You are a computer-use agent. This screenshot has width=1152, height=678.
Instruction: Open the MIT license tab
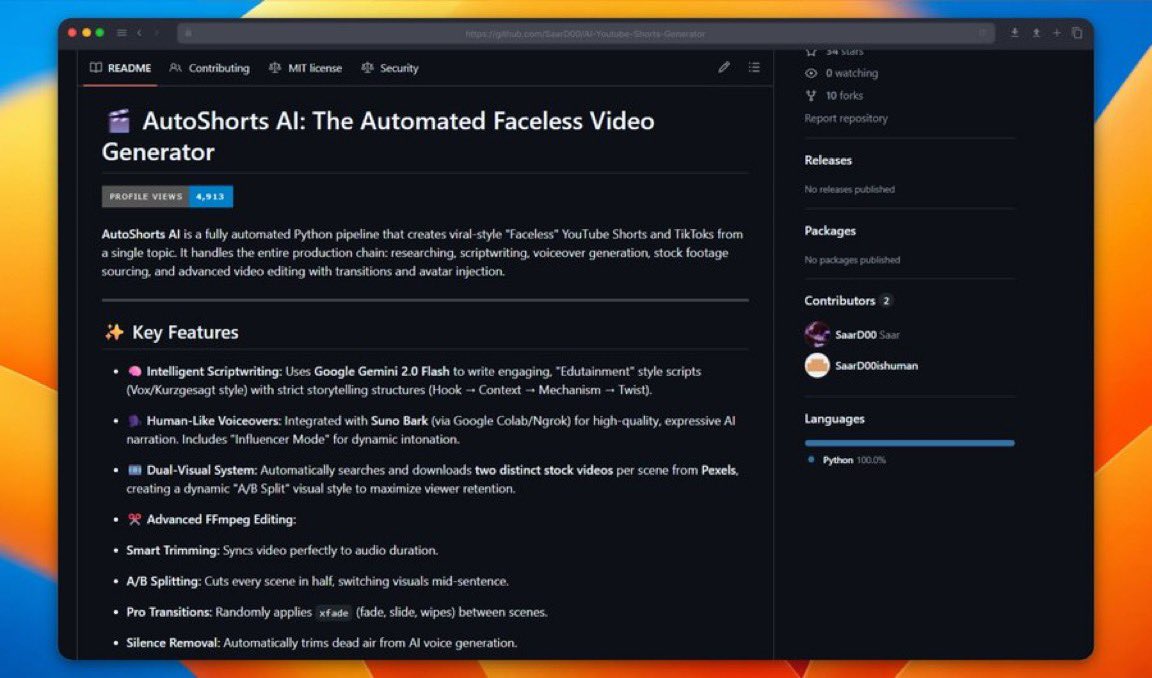[306, 68]
